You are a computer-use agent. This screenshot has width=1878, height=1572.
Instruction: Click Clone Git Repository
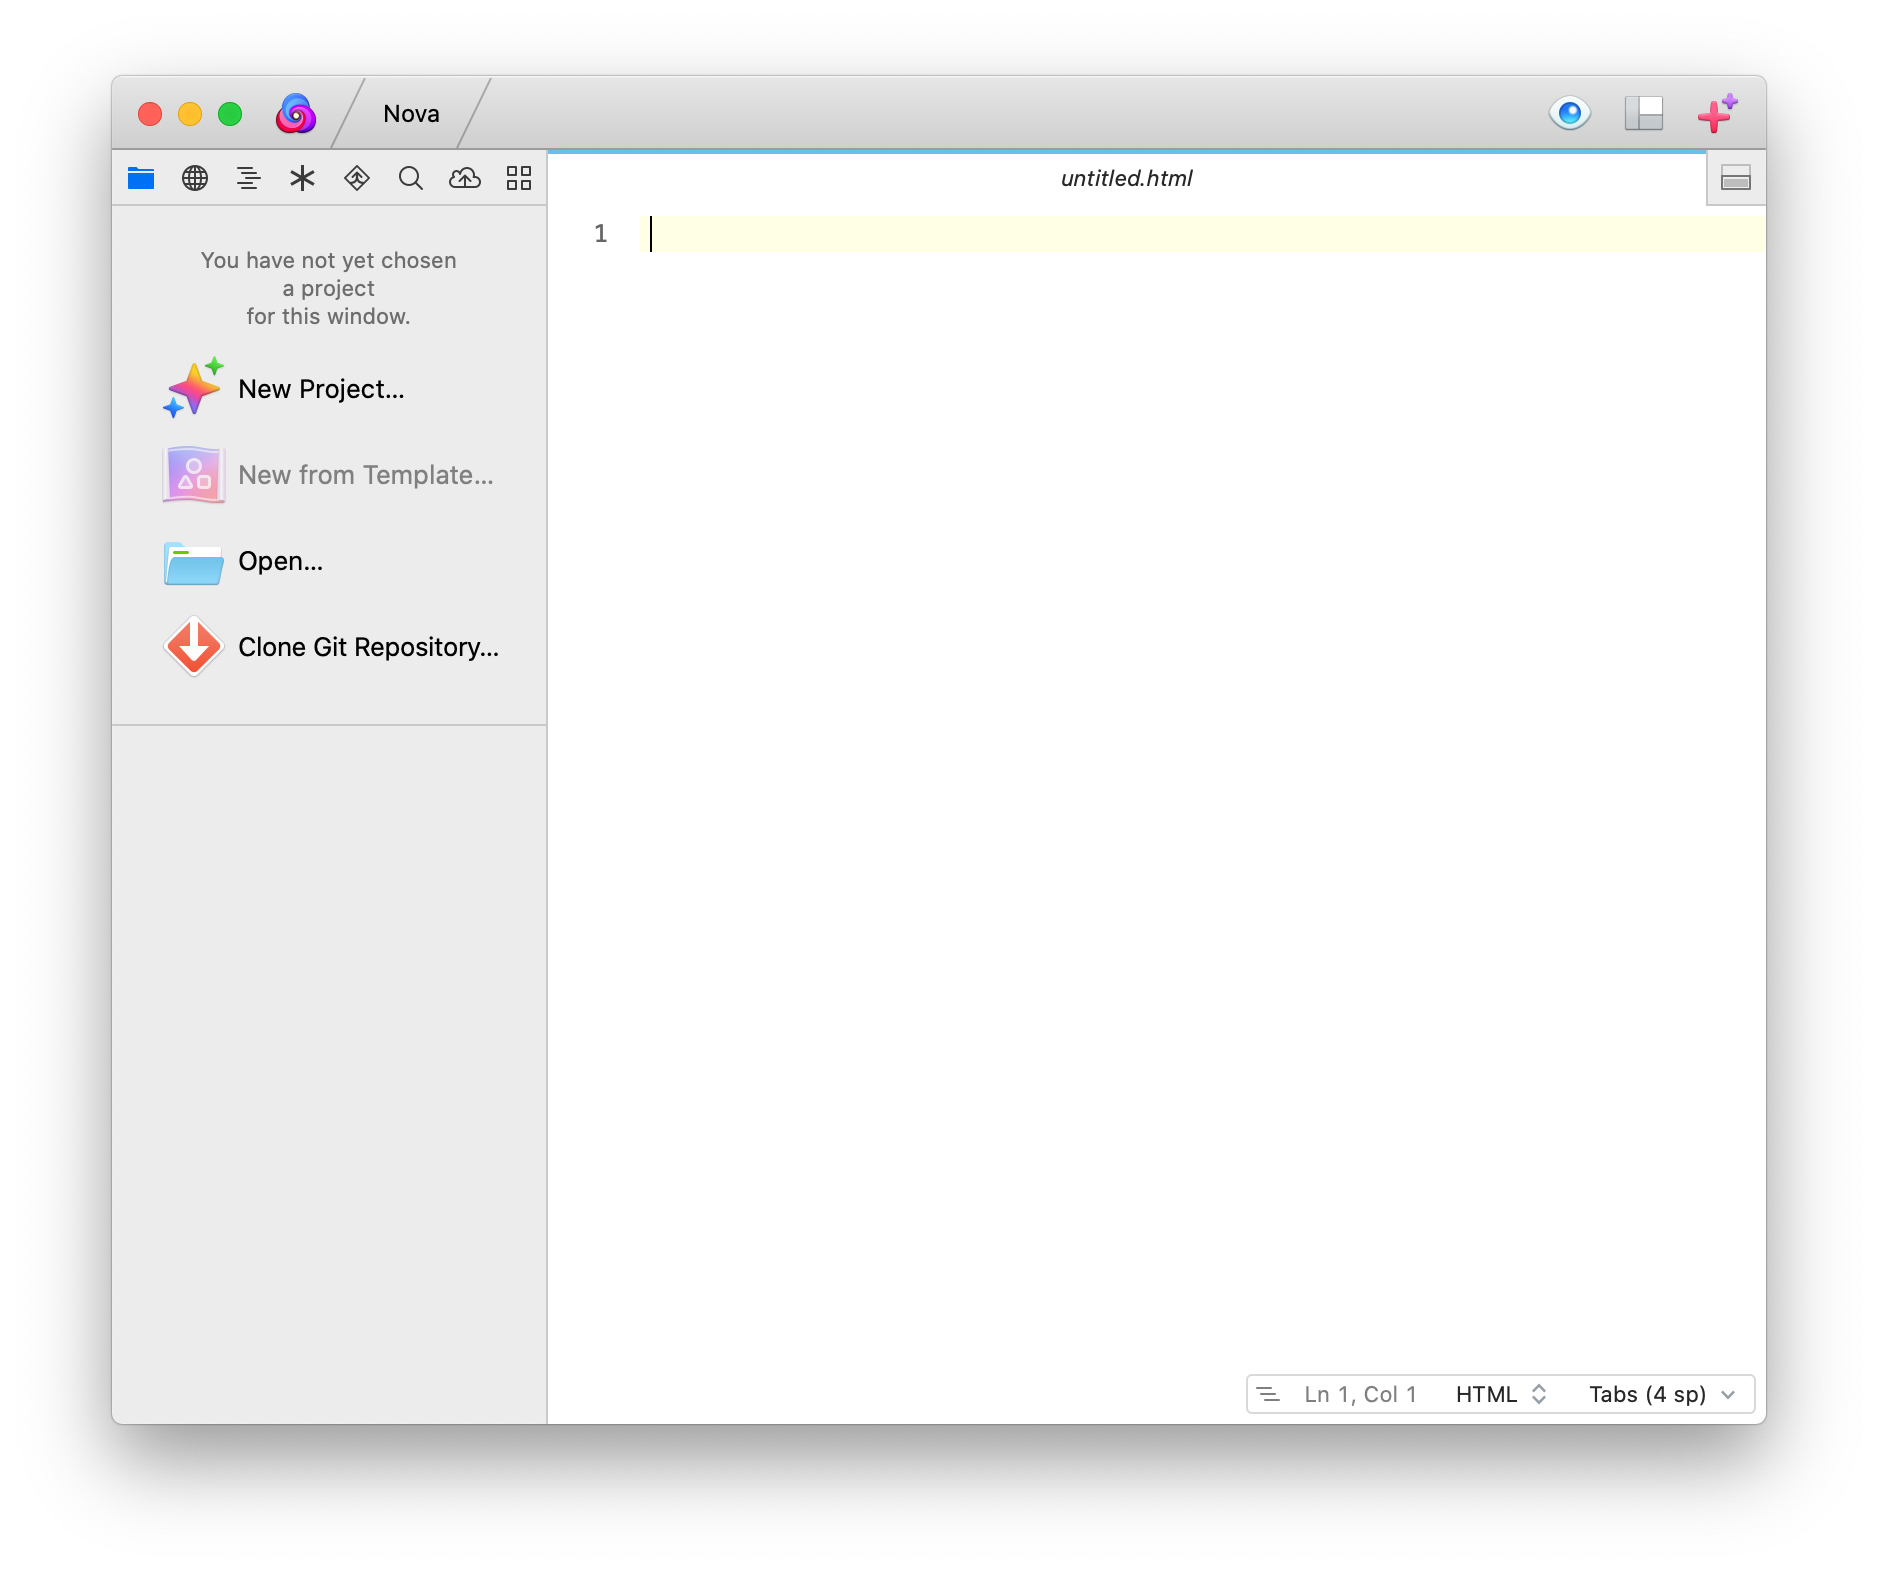click(368, 647)
